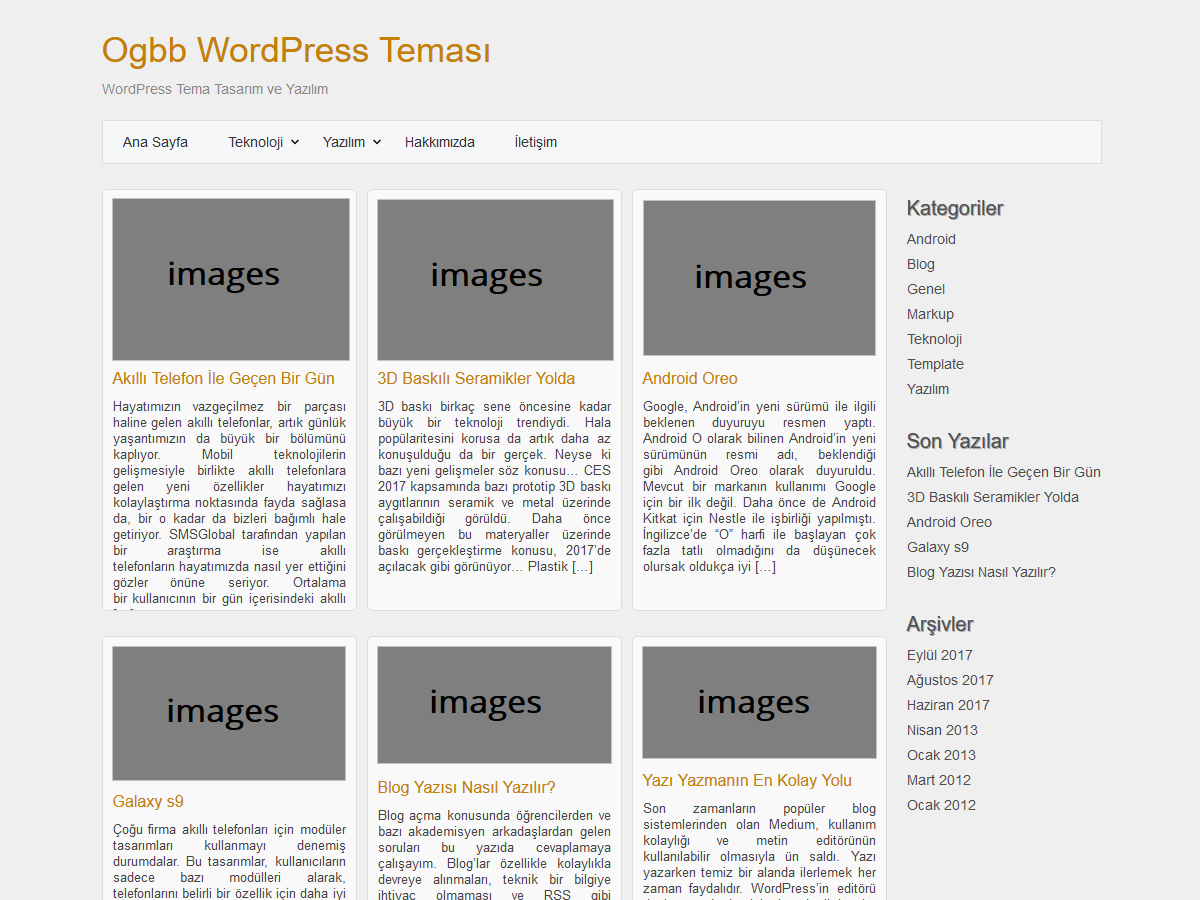Open the Blog Yazısı Nasıl Yazılır? post title
Screen dimensions: 1200x900
coord(466,787)
